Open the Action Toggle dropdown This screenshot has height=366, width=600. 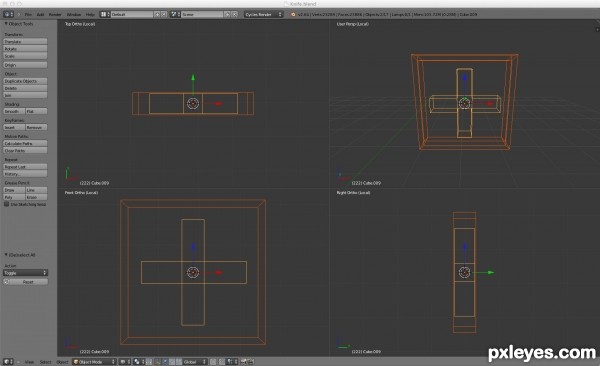pyautogui.click(x=25, y=273)
